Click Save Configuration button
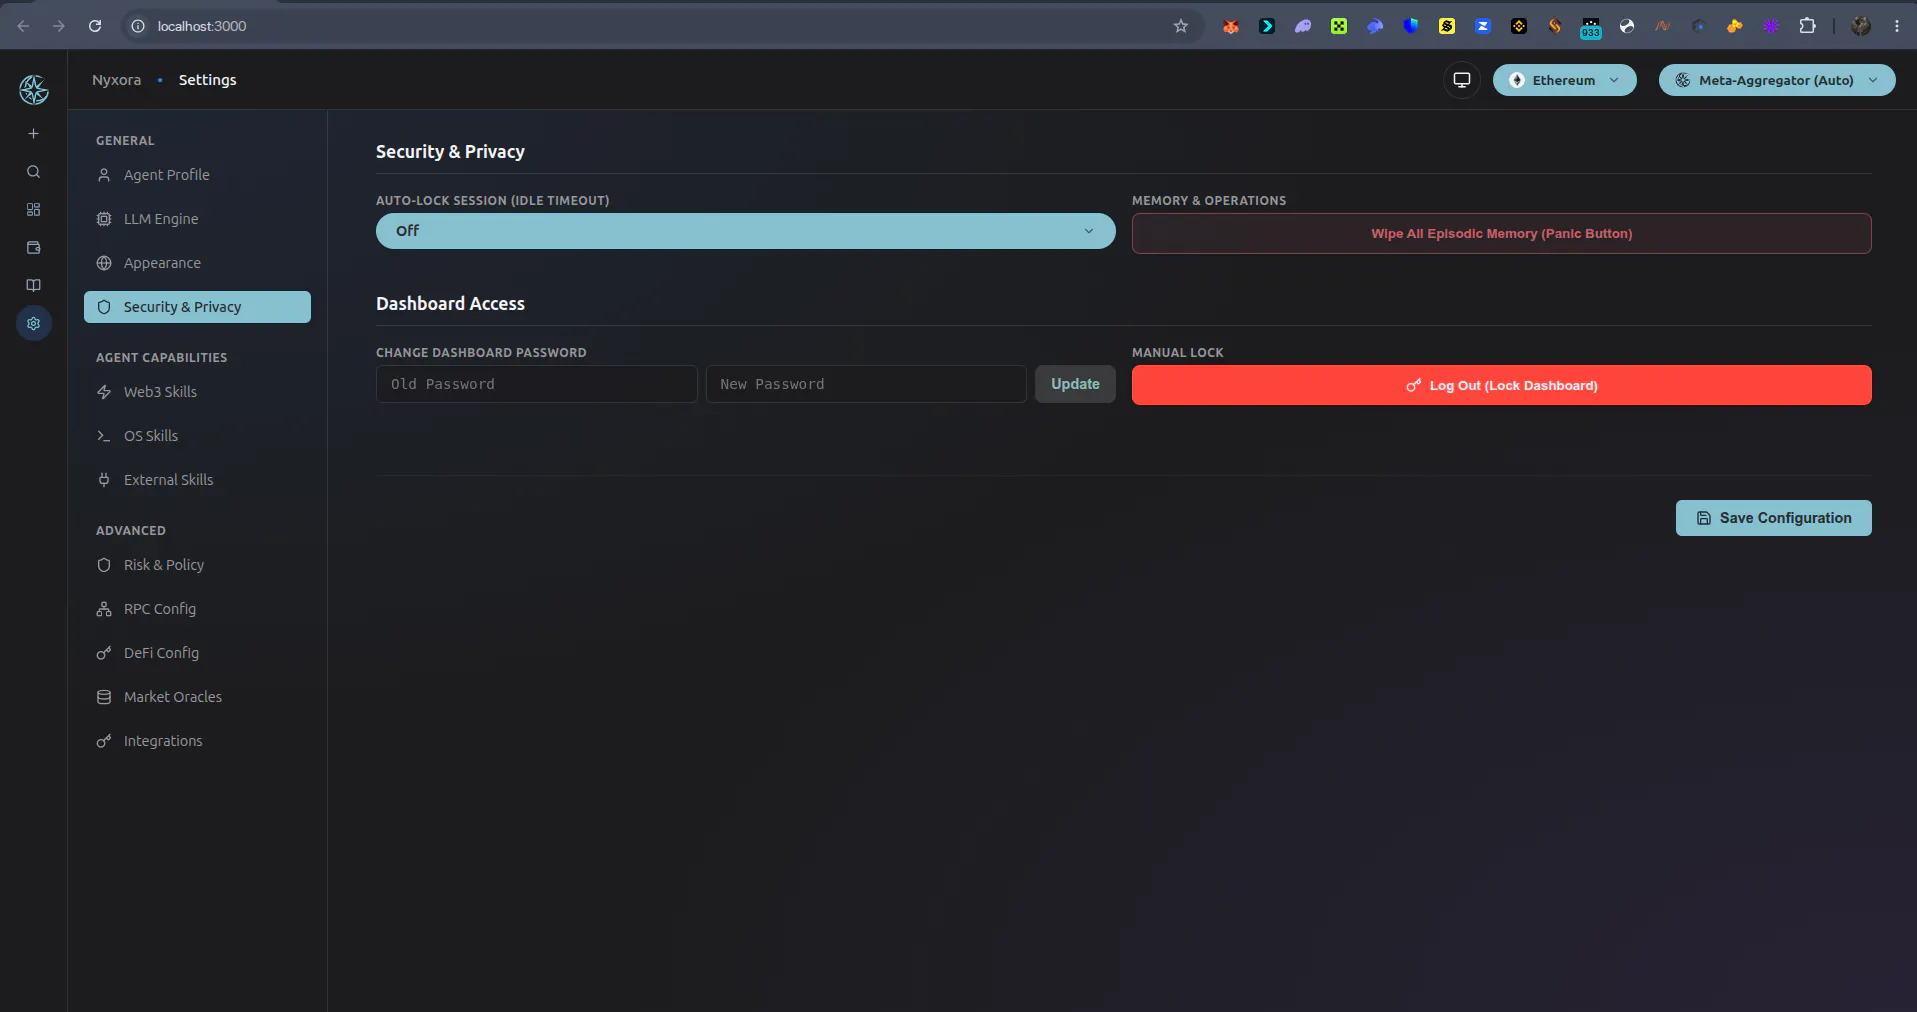Viewport: 1917px width, 1012px height. 1774,518
